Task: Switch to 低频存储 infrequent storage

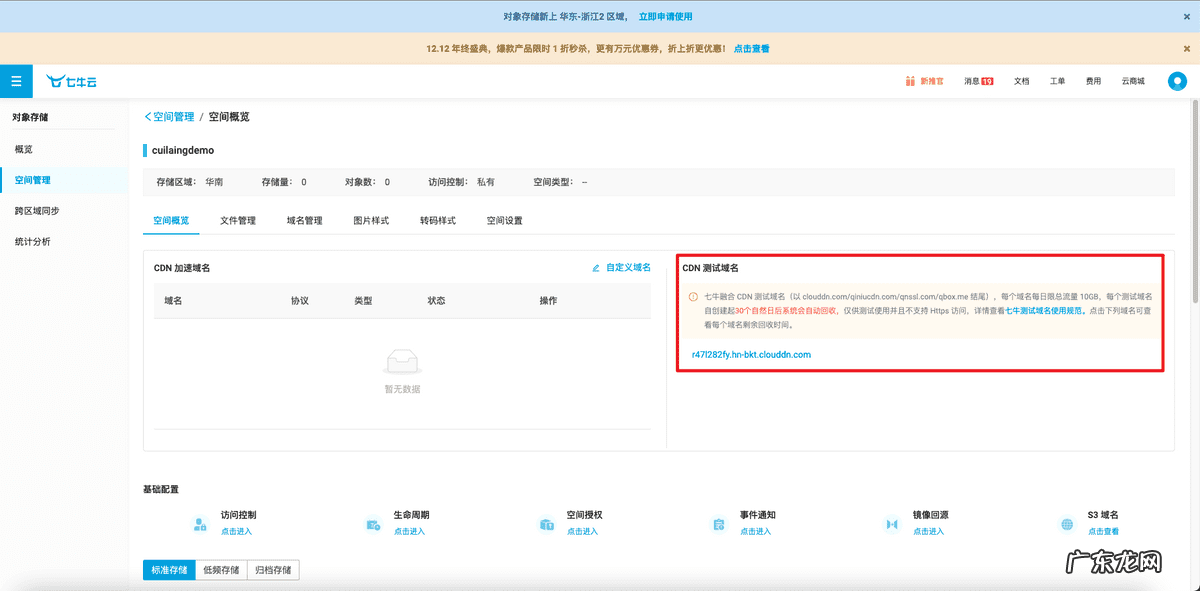Action: [x=221, y=569]
